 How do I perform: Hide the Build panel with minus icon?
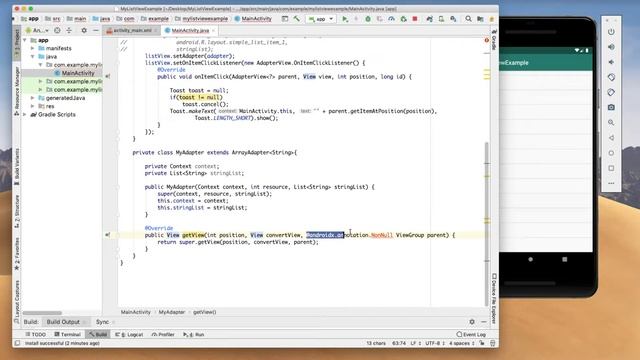coord(484,322)
